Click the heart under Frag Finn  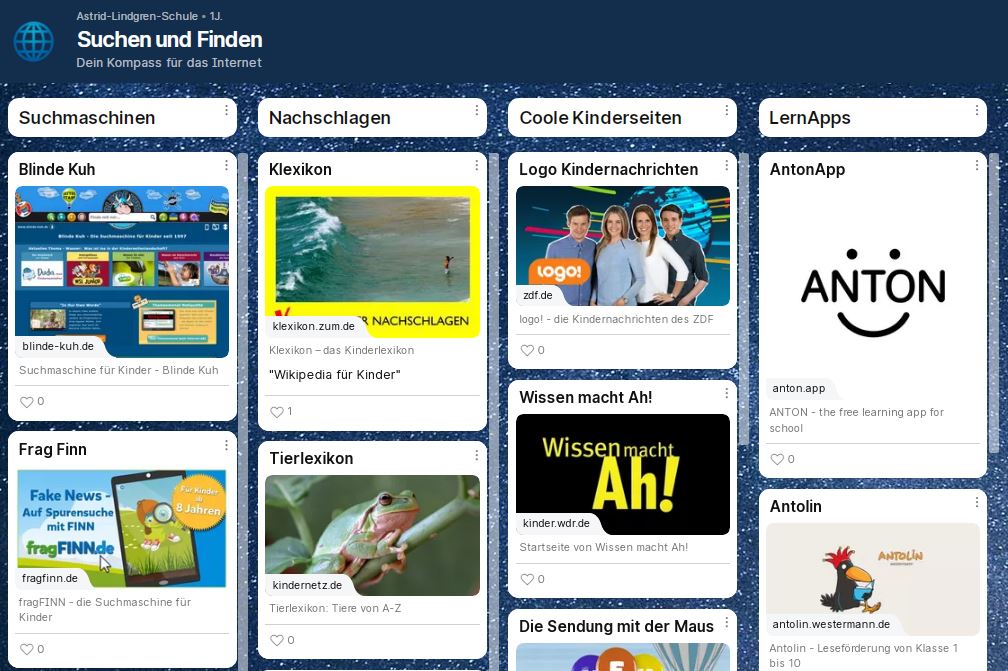pos(27,649)
